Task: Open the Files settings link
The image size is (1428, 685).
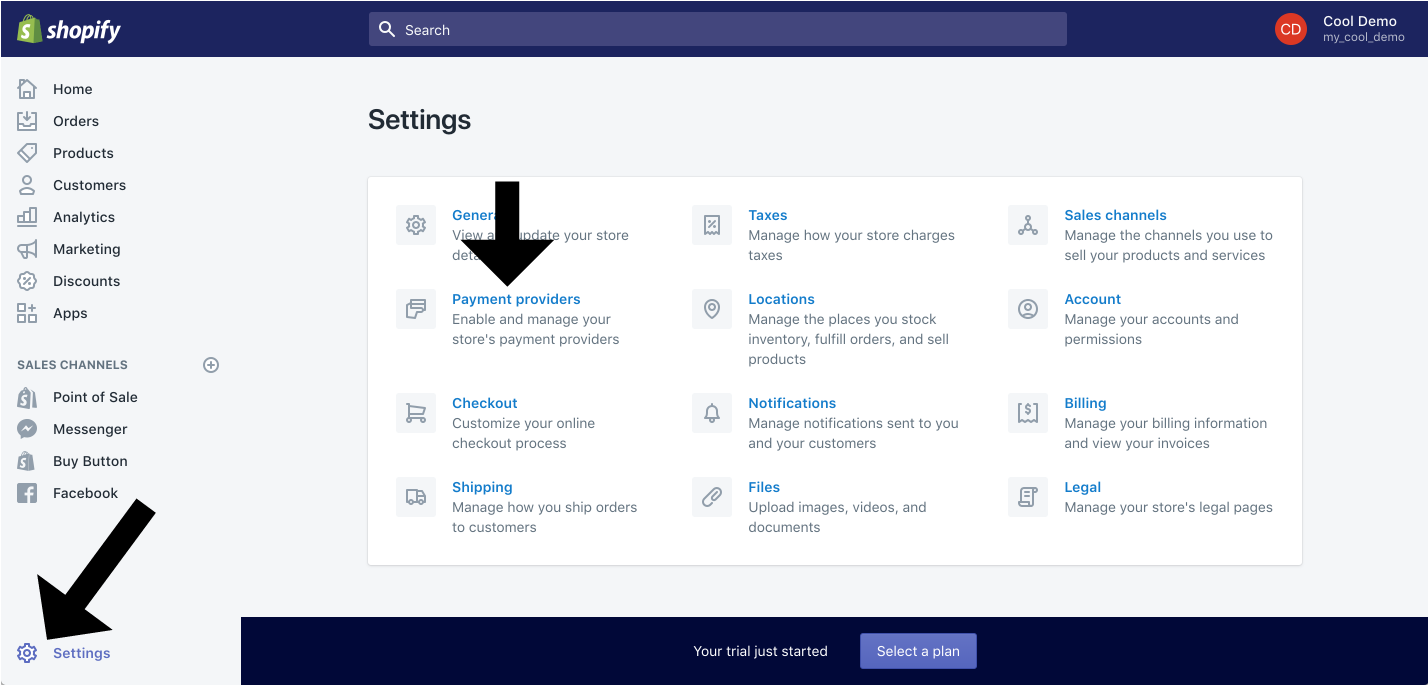Action: pyautogui.click(x=764, y=487)
